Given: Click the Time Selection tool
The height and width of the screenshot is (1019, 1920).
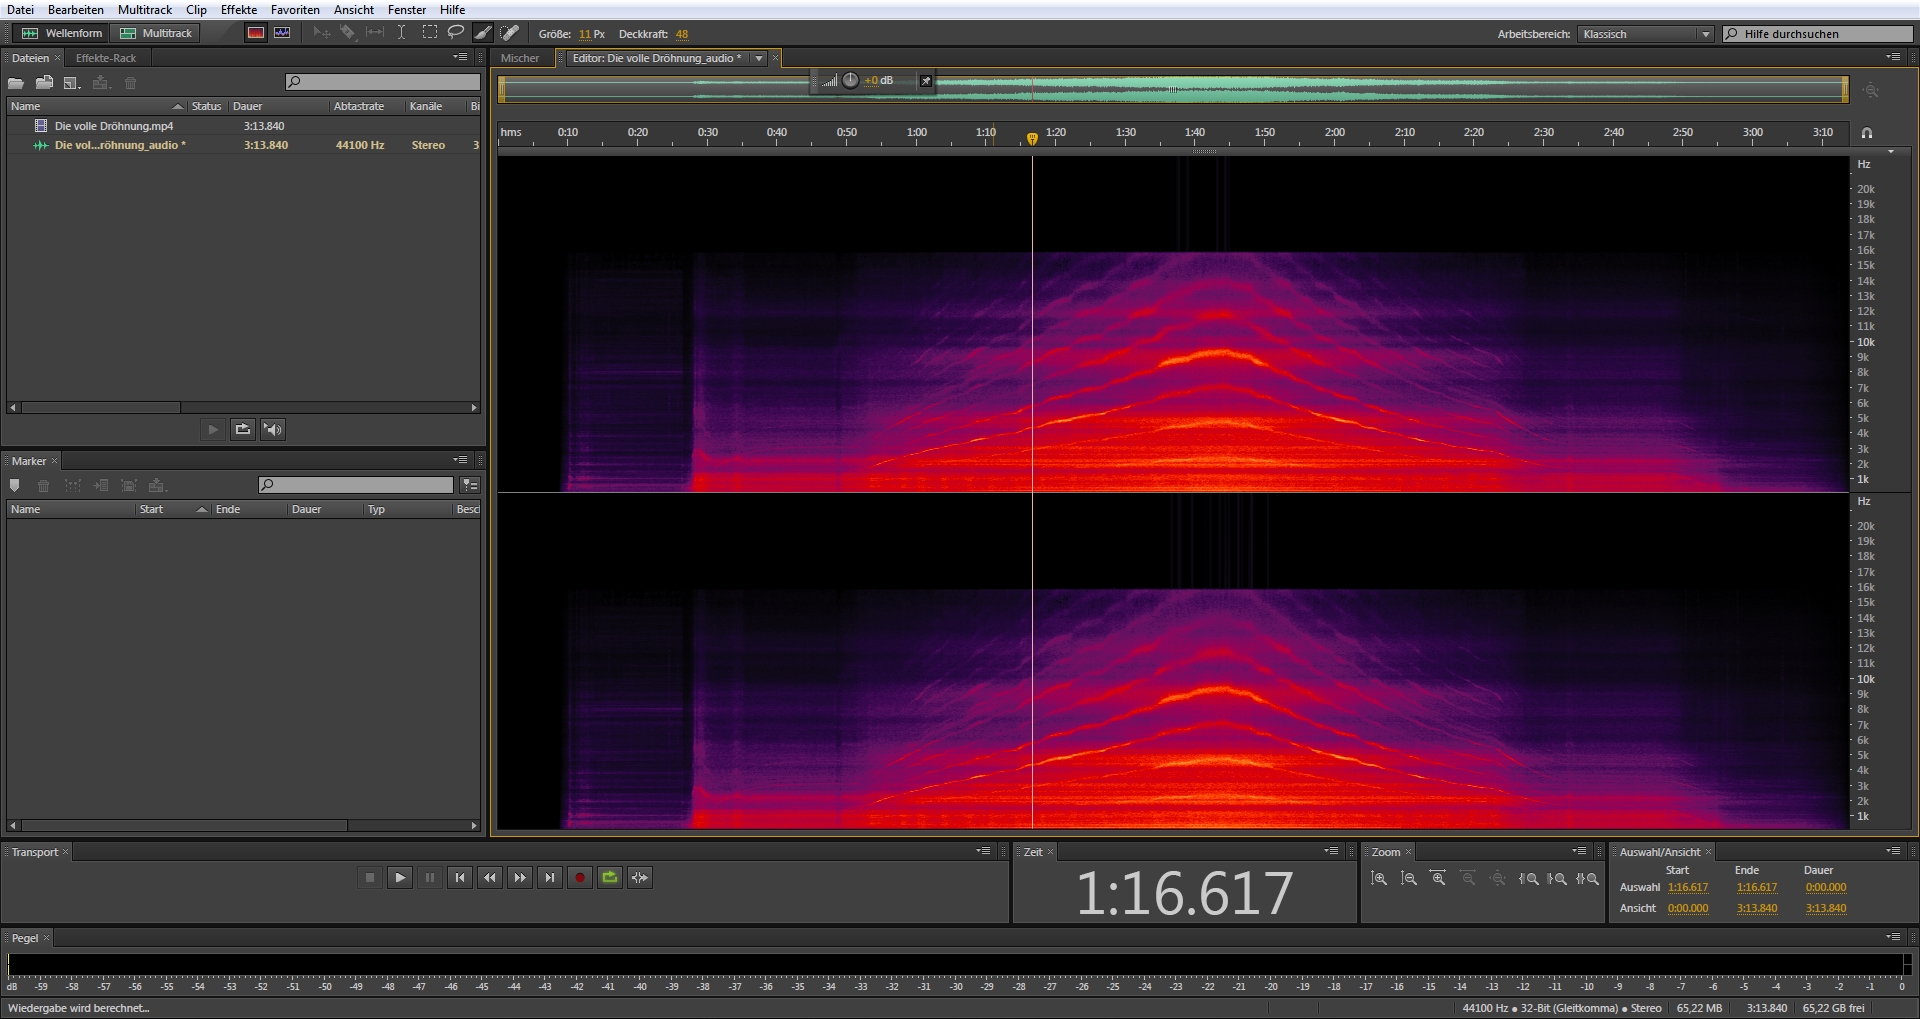Looking at the screenshot, I should (401, 33).
